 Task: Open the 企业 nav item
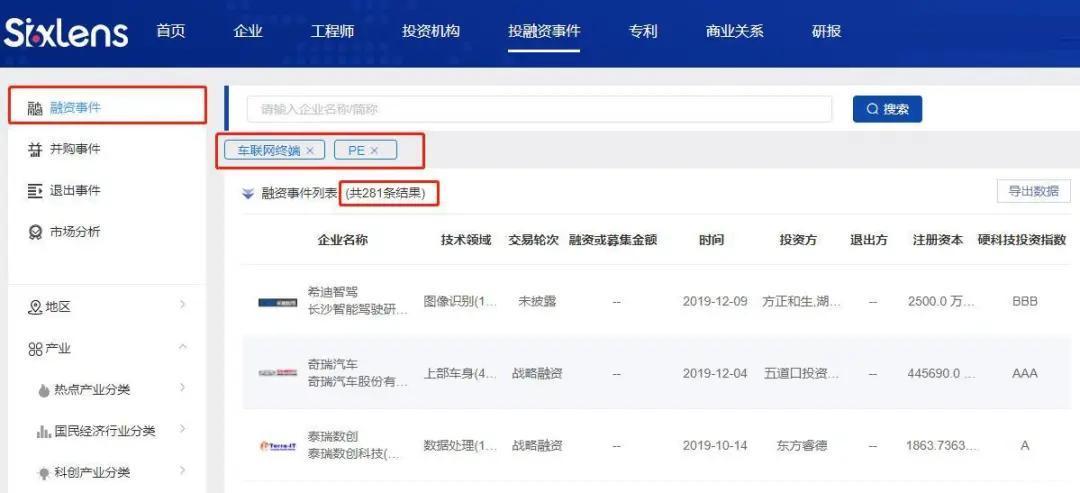248,31
